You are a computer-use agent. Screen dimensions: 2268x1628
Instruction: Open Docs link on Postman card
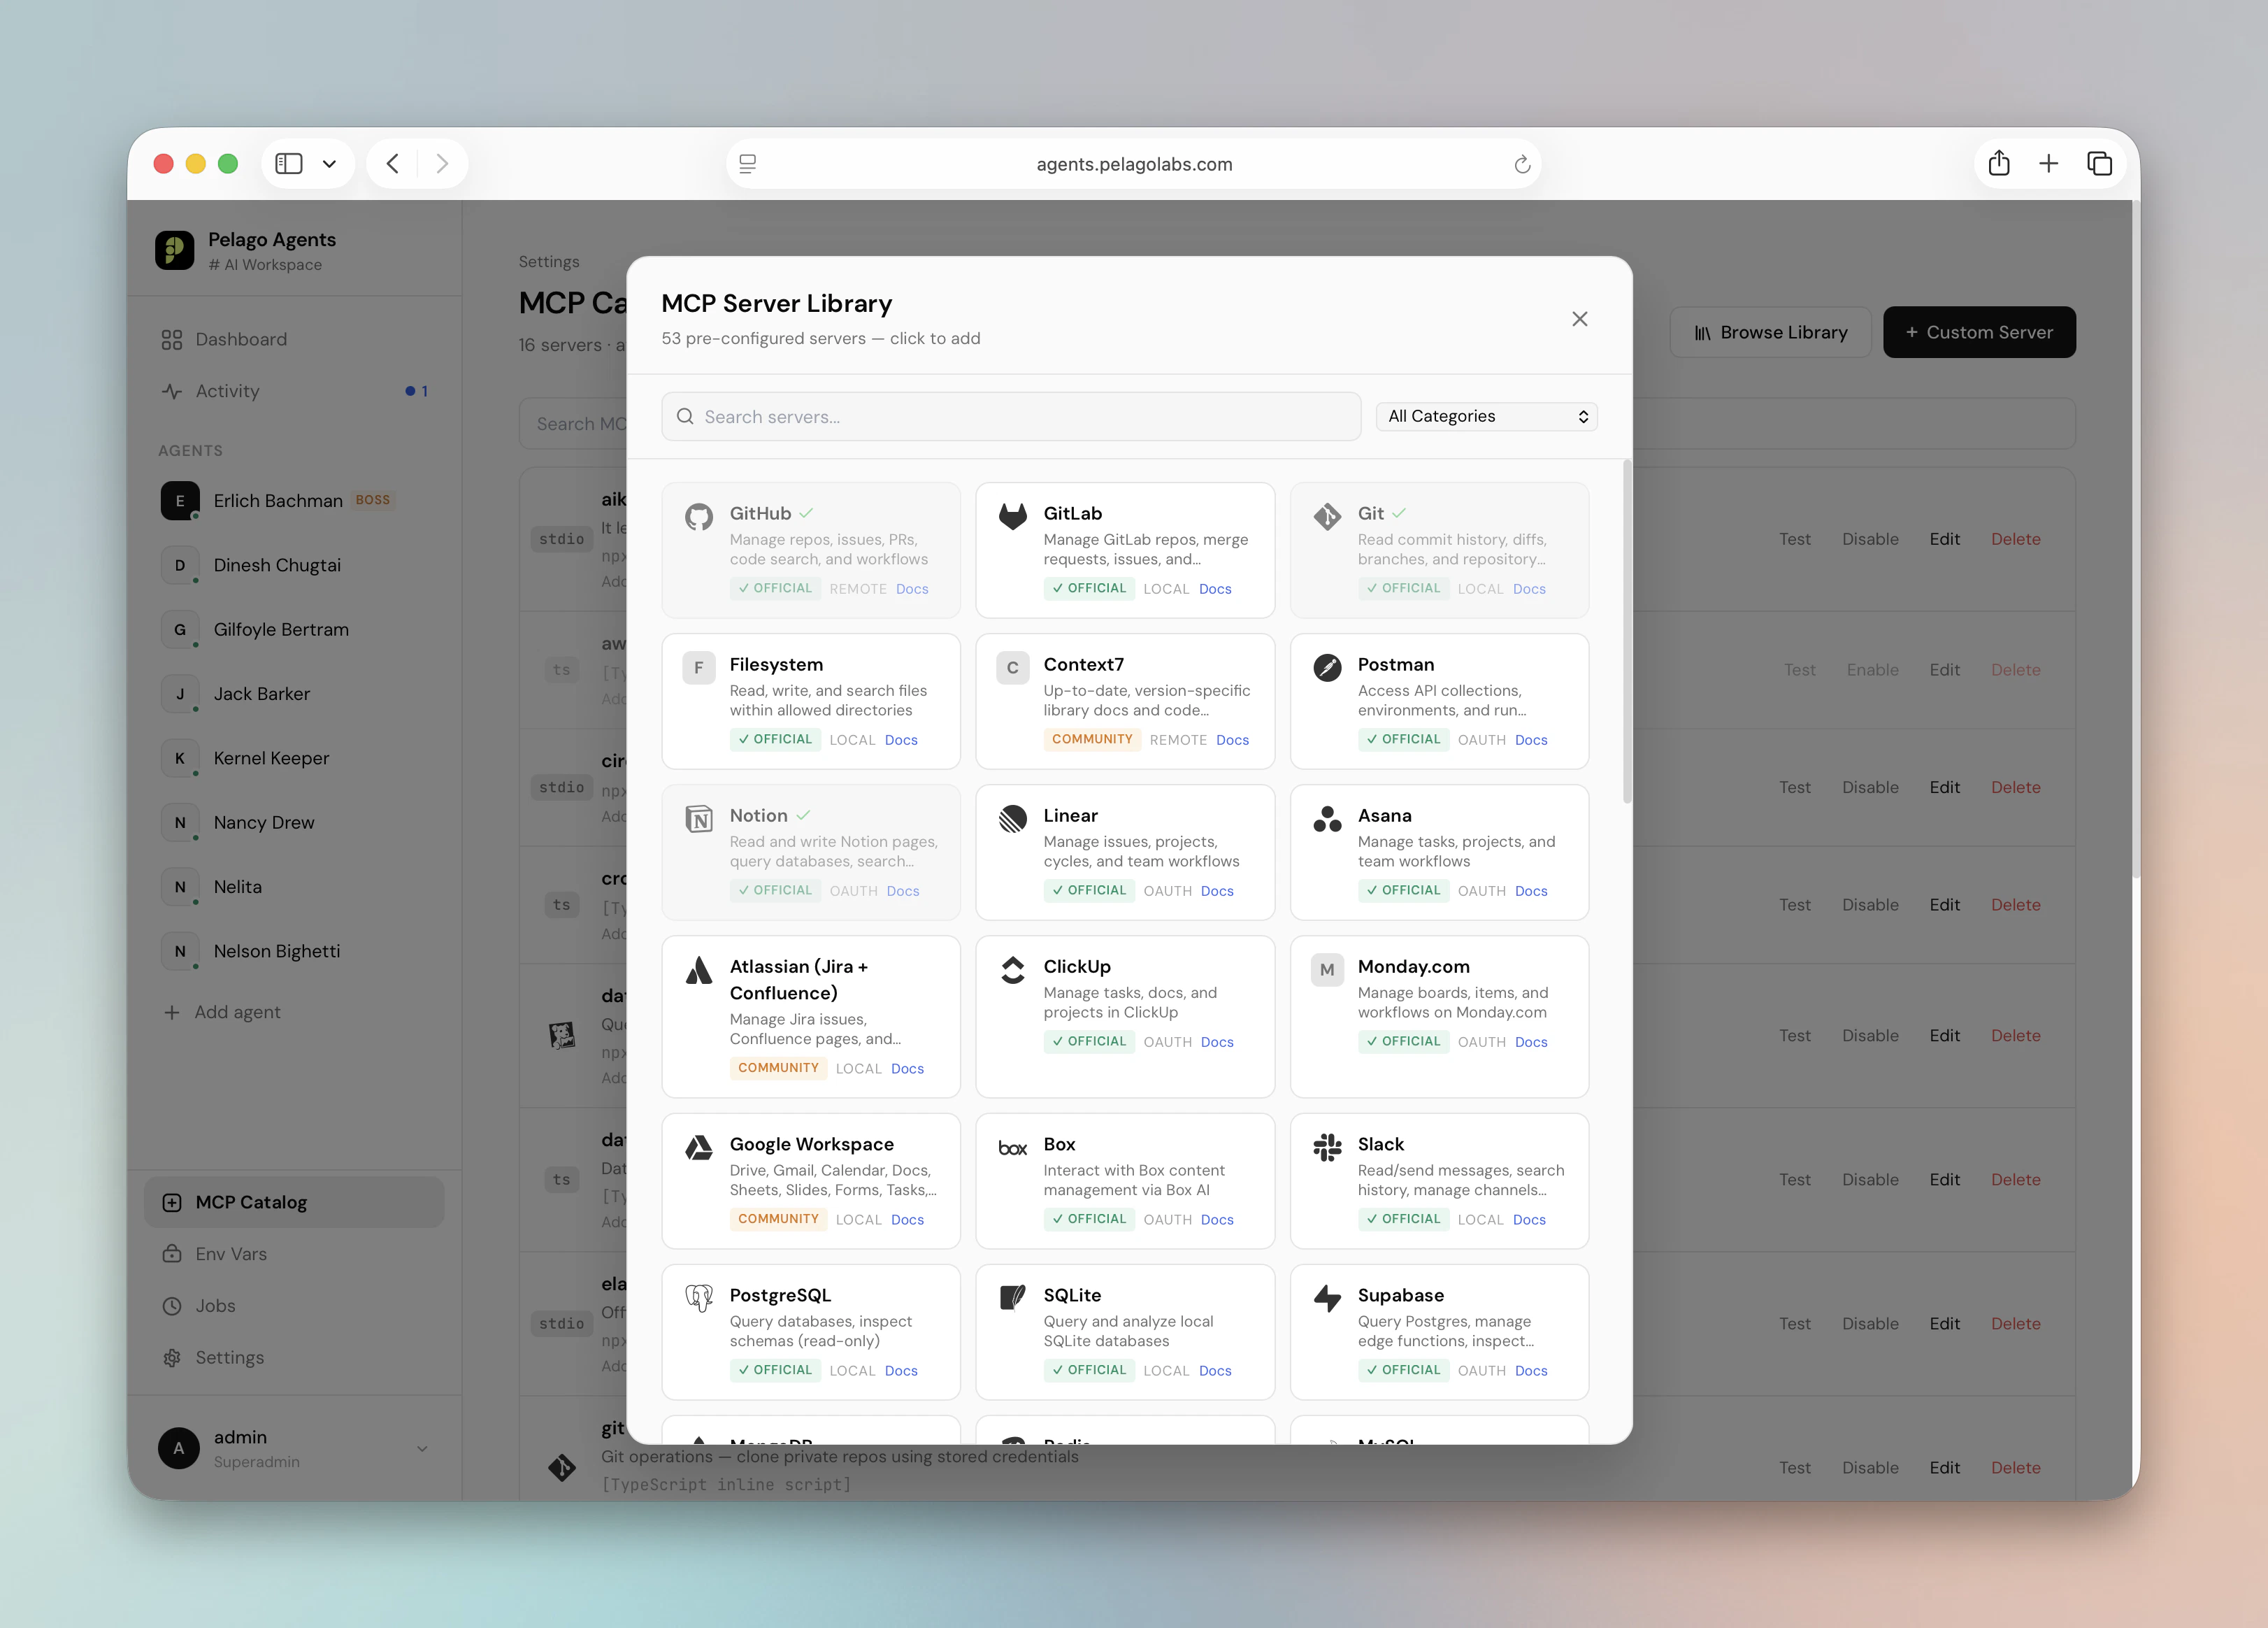pos(1531,740)
